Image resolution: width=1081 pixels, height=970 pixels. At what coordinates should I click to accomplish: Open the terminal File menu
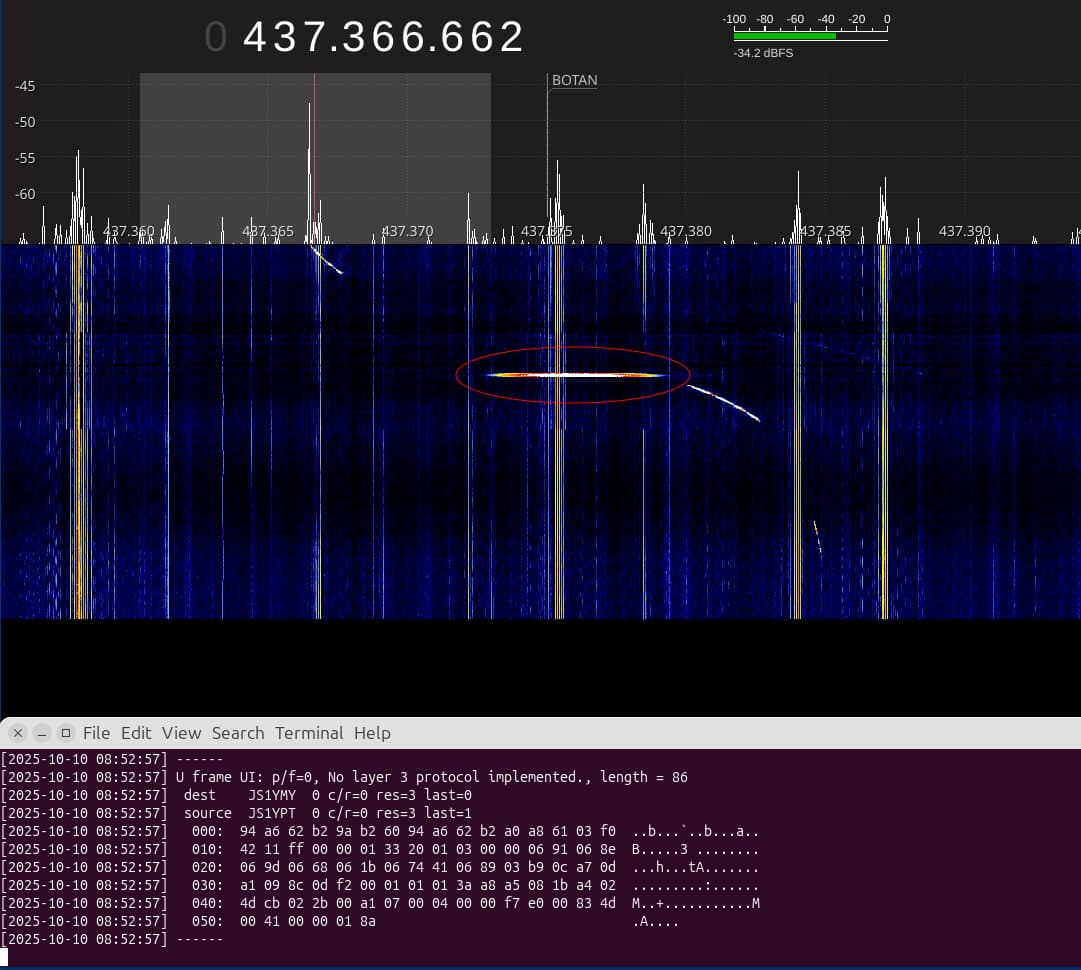(x=96, y=733)
